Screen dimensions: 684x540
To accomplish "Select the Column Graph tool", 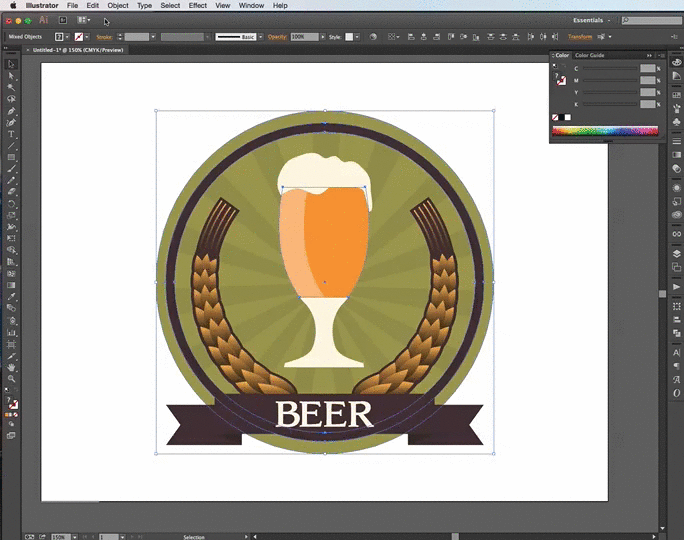I will [x=11, y=332].
